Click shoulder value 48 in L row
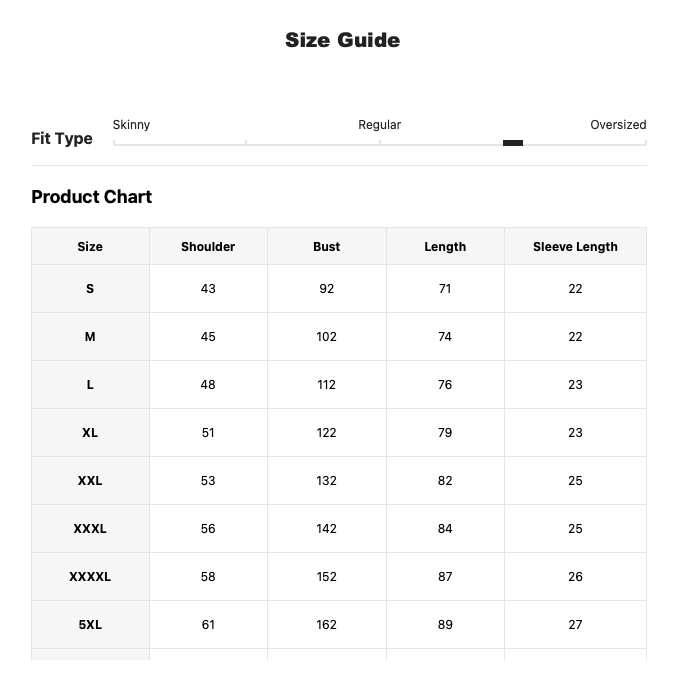 208,385
